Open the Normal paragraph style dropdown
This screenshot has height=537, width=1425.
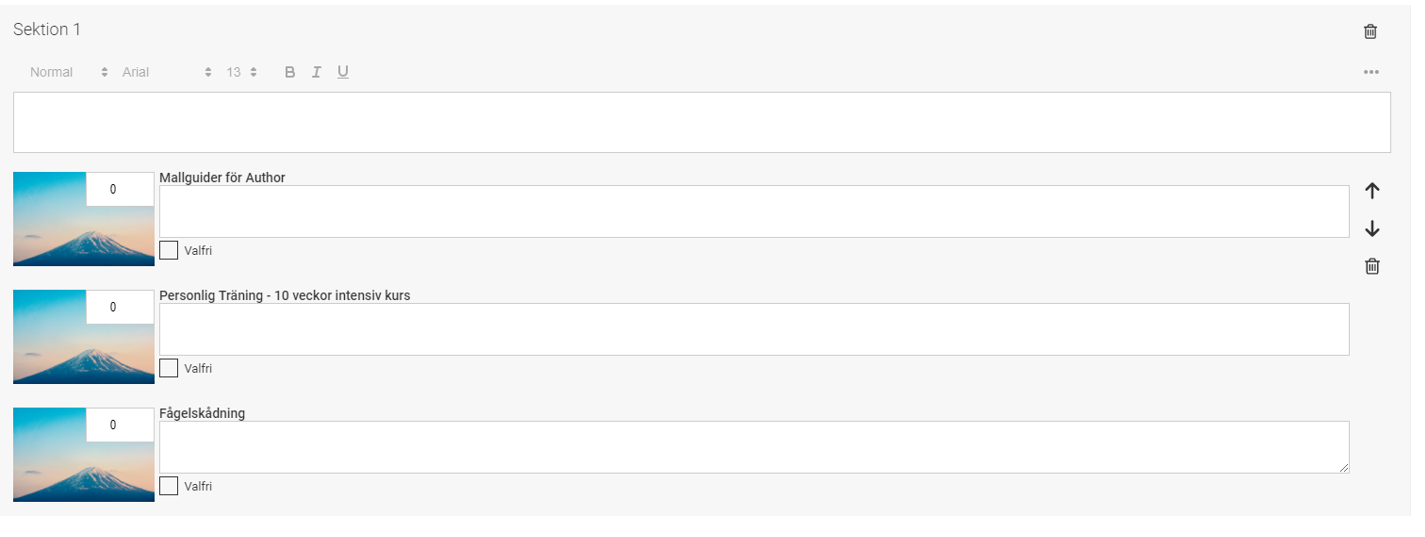[69, 72]
